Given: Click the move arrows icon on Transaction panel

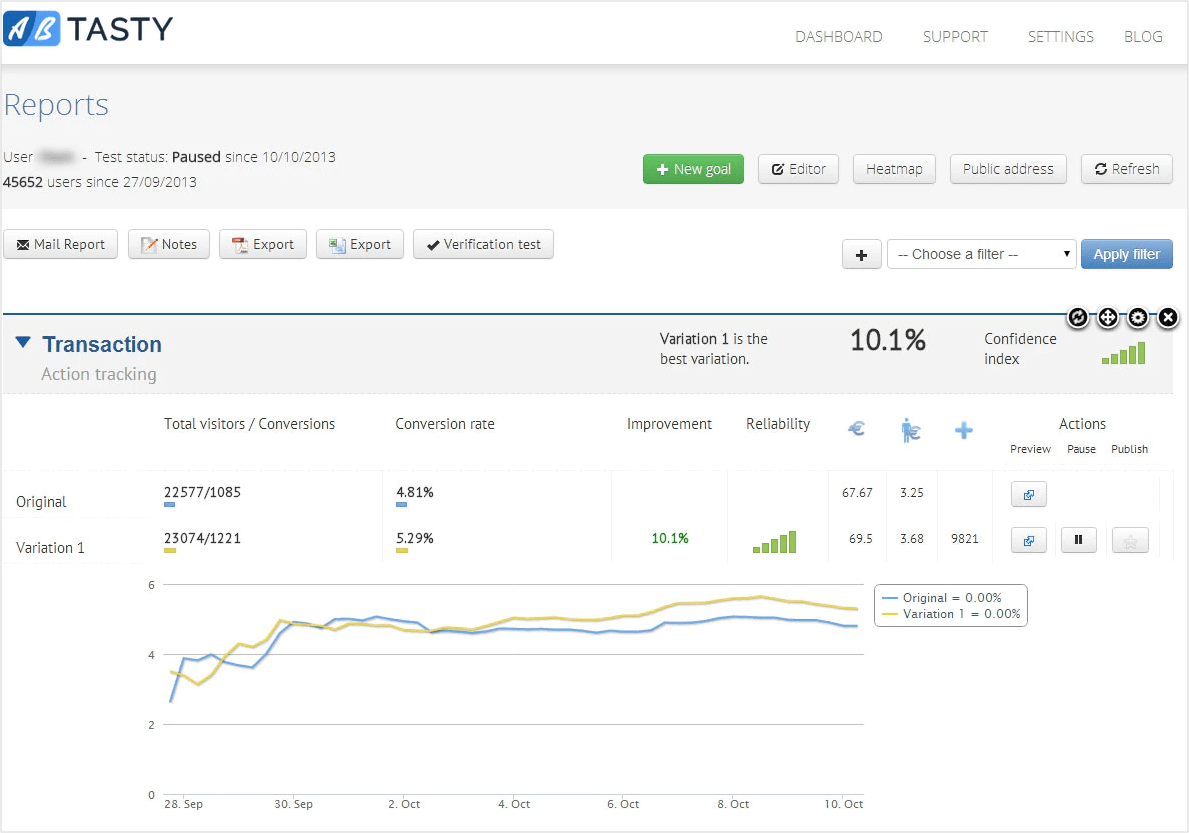Looking at the screenshot, I should [1107, 318].
